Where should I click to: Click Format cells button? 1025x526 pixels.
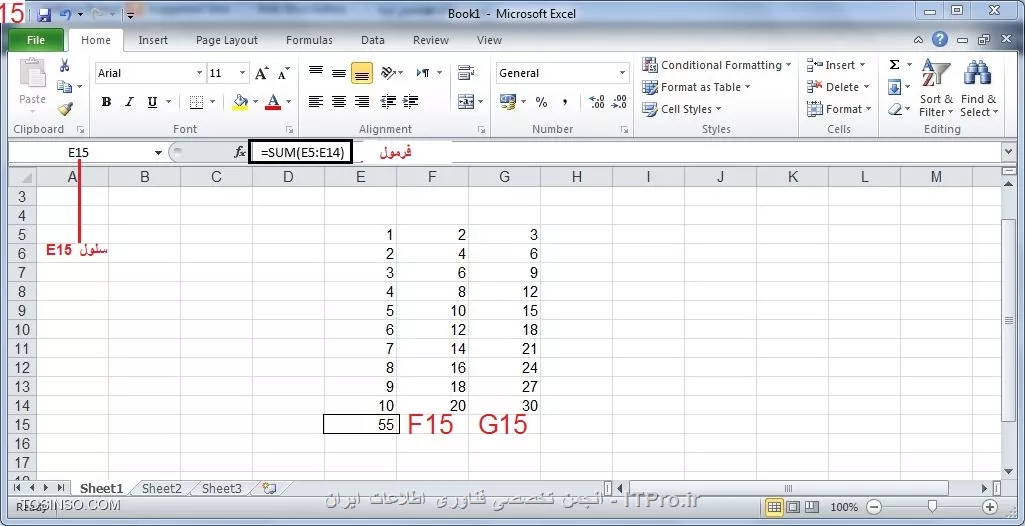pos(840,109)
